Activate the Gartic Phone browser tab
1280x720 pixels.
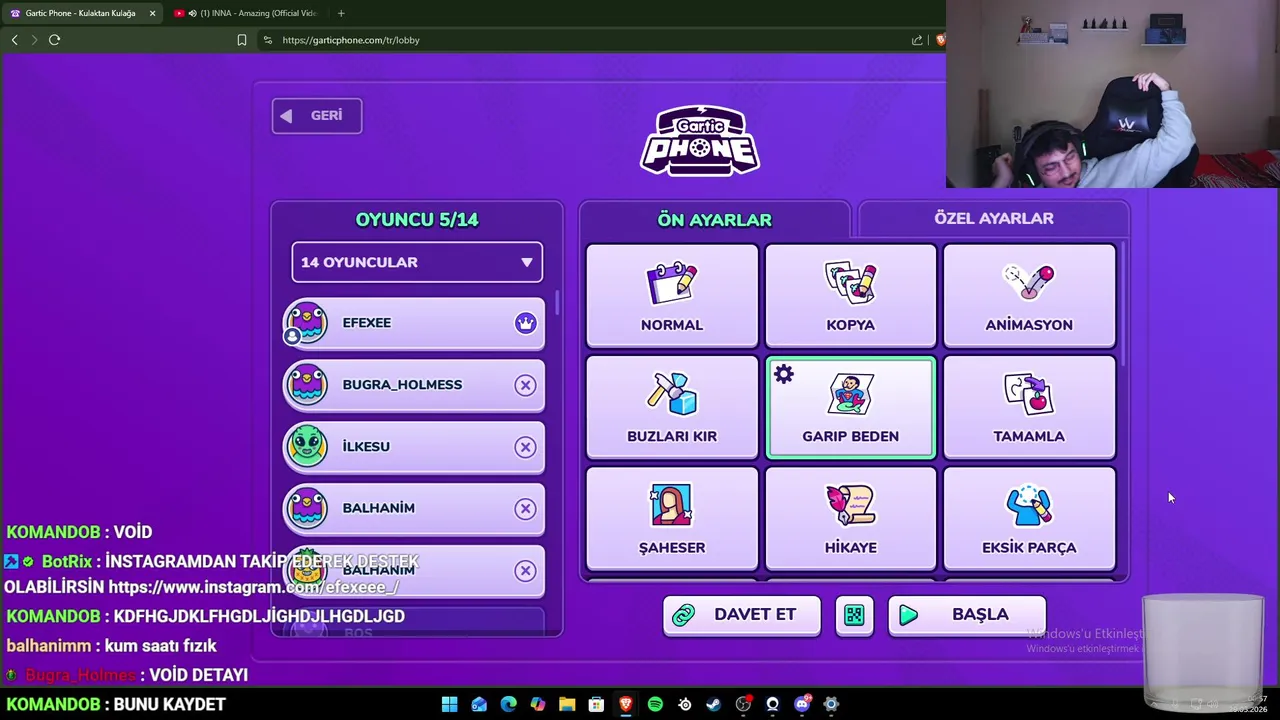coord(80,13)
